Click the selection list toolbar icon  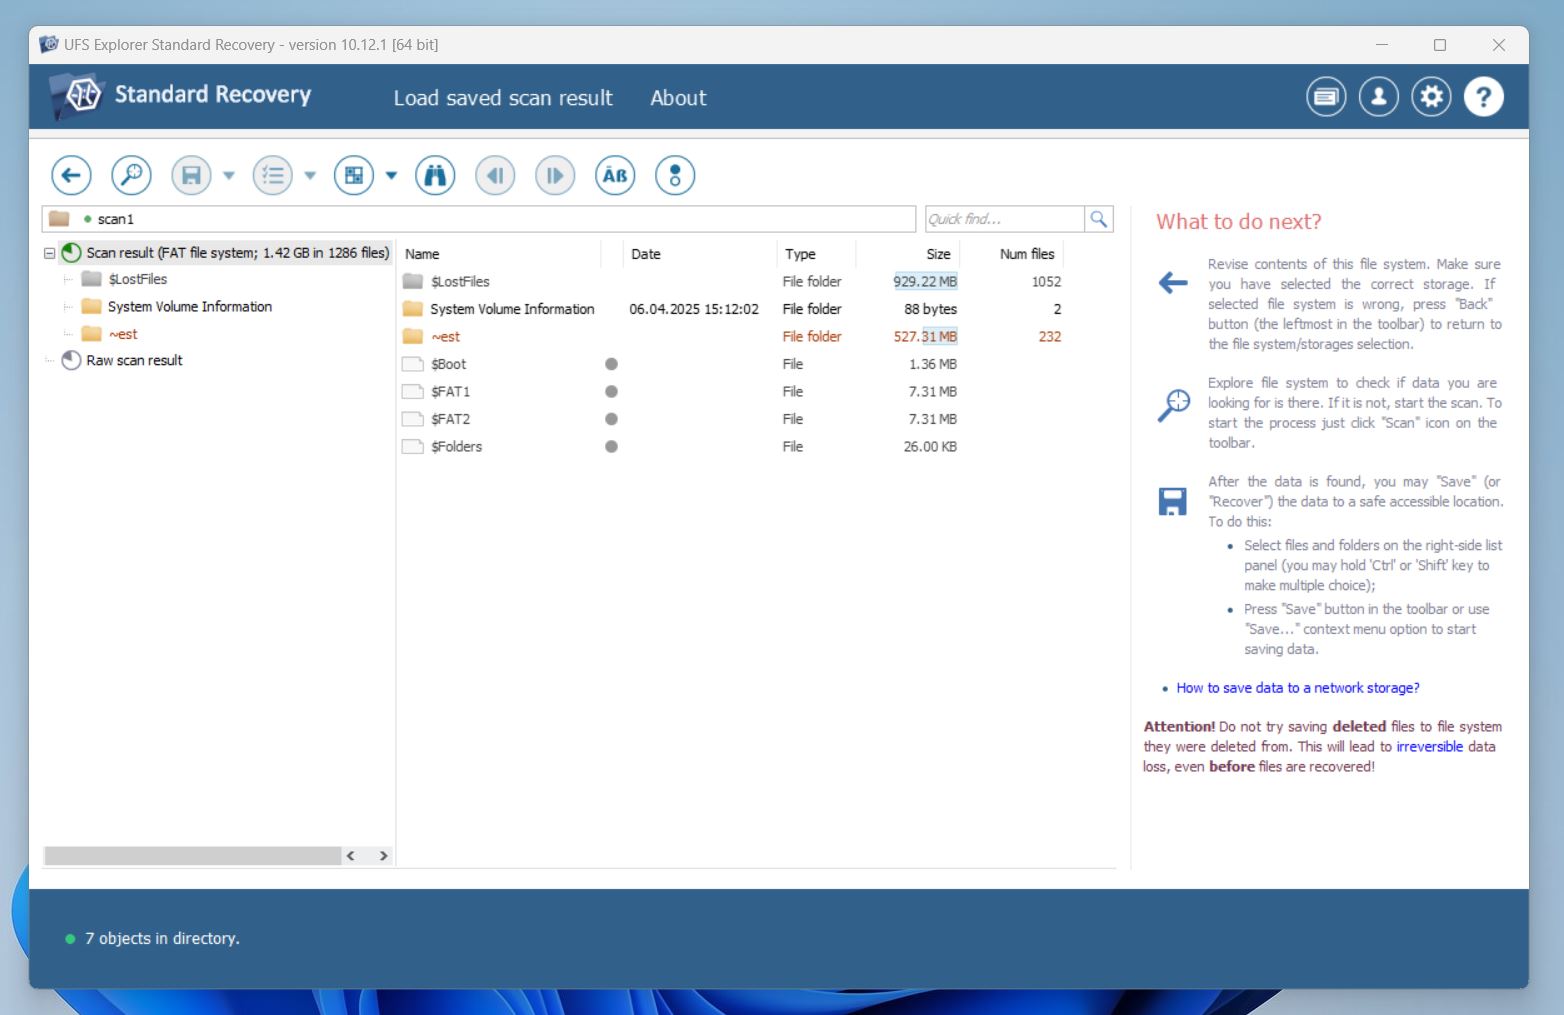click(x=272, y=176)
